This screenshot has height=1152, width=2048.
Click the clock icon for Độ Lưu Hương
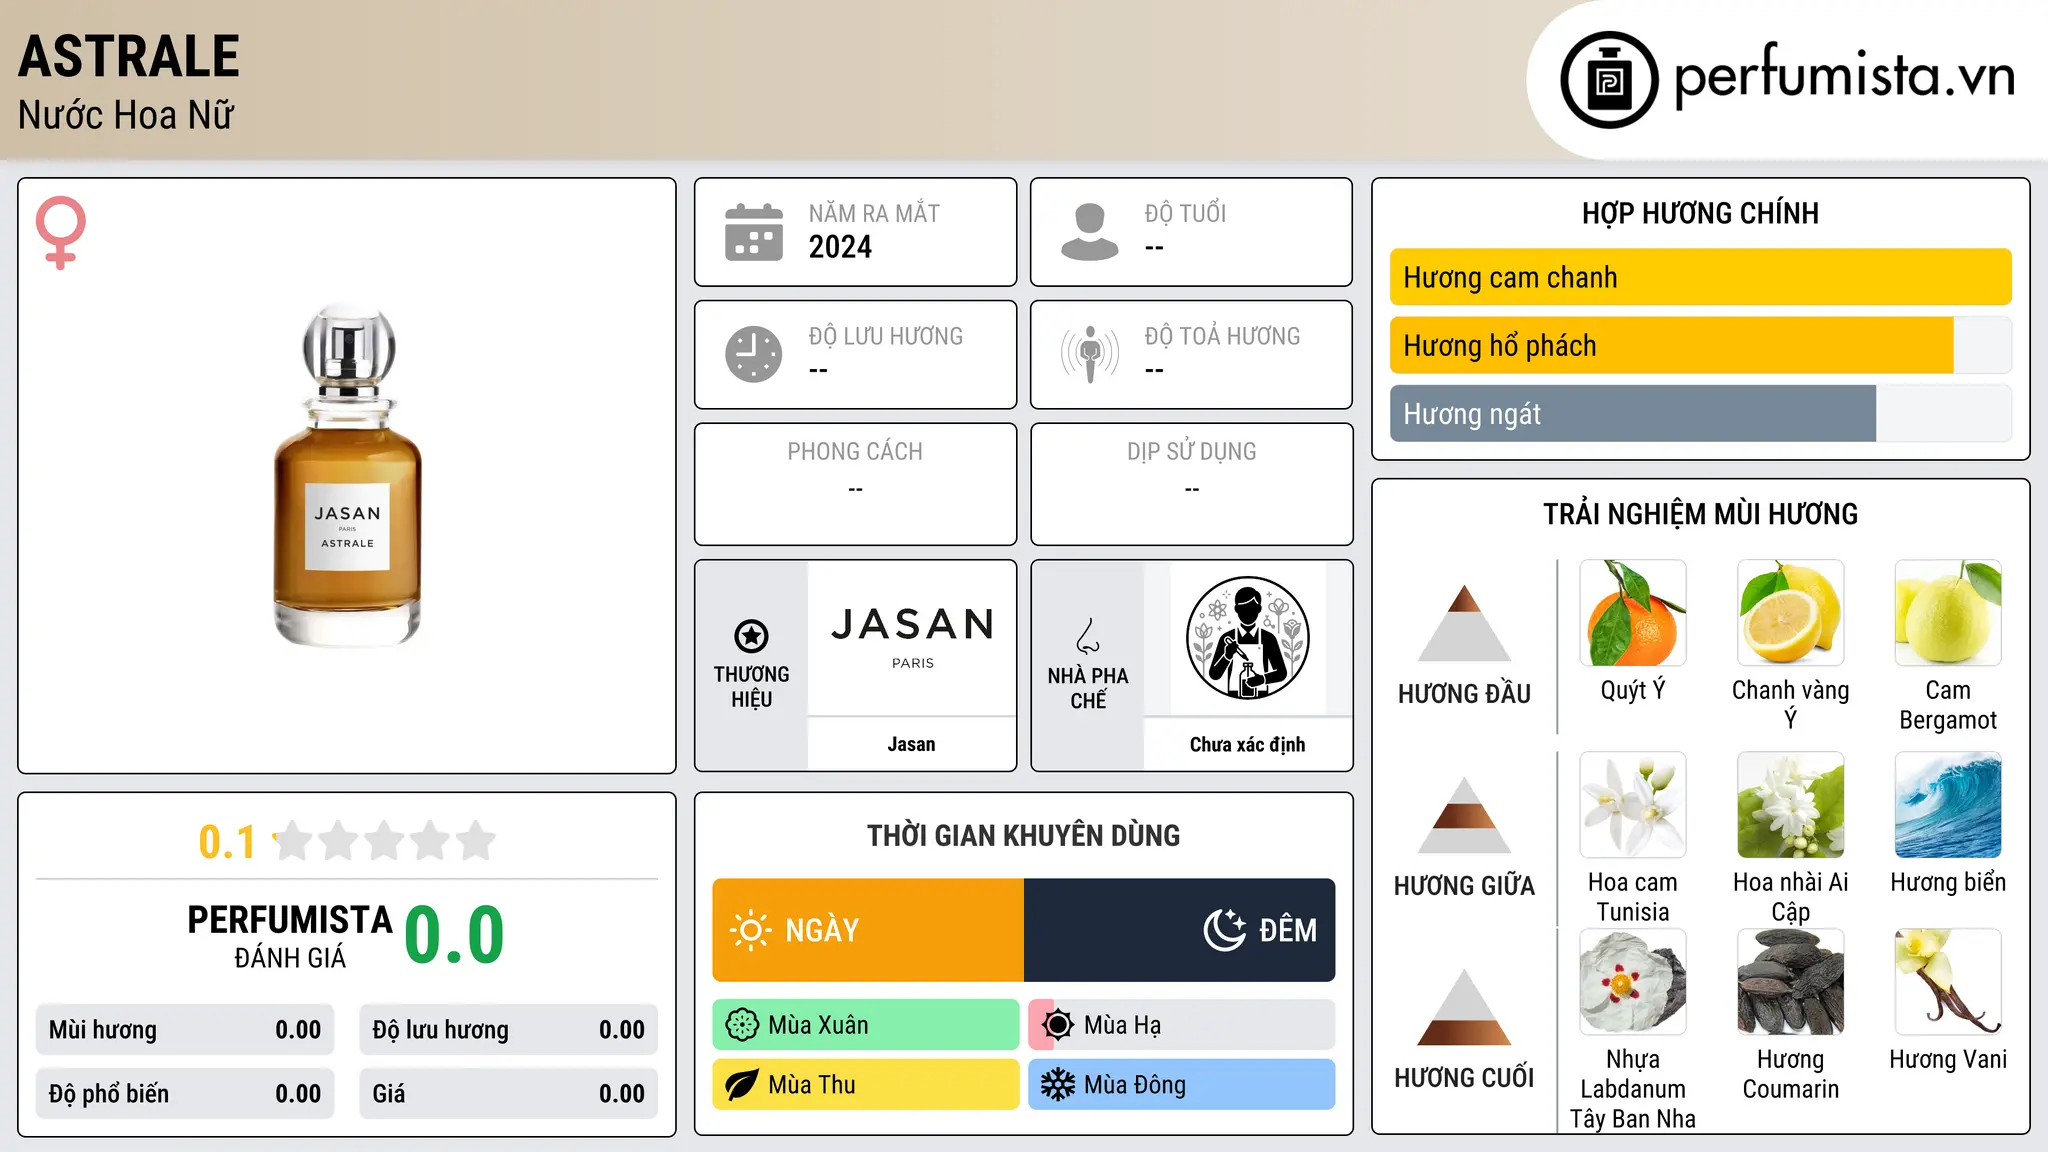coord(754,354)
